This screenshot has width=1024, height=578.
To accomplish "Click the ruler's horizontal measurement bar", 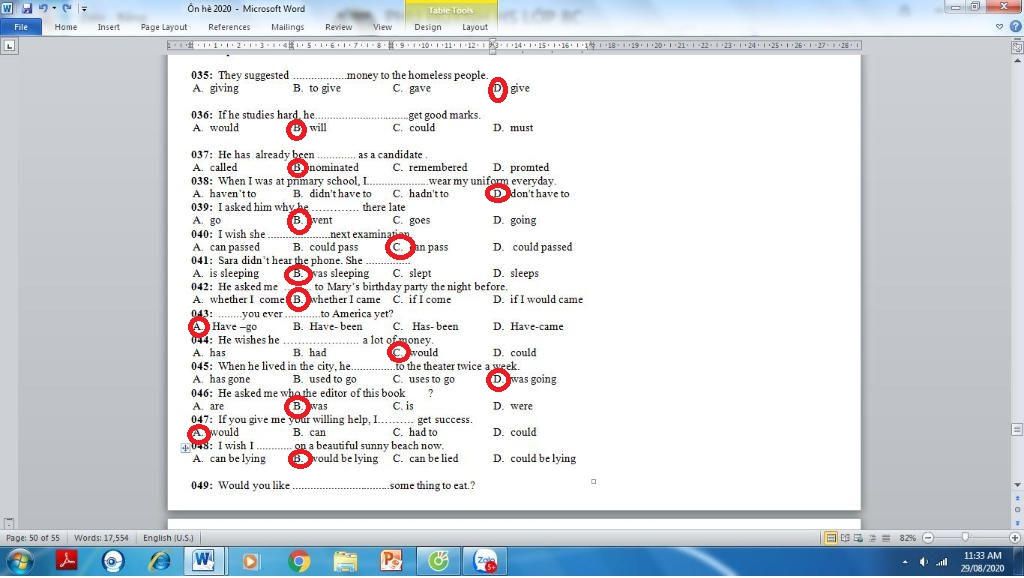I will tap(514, 45).
